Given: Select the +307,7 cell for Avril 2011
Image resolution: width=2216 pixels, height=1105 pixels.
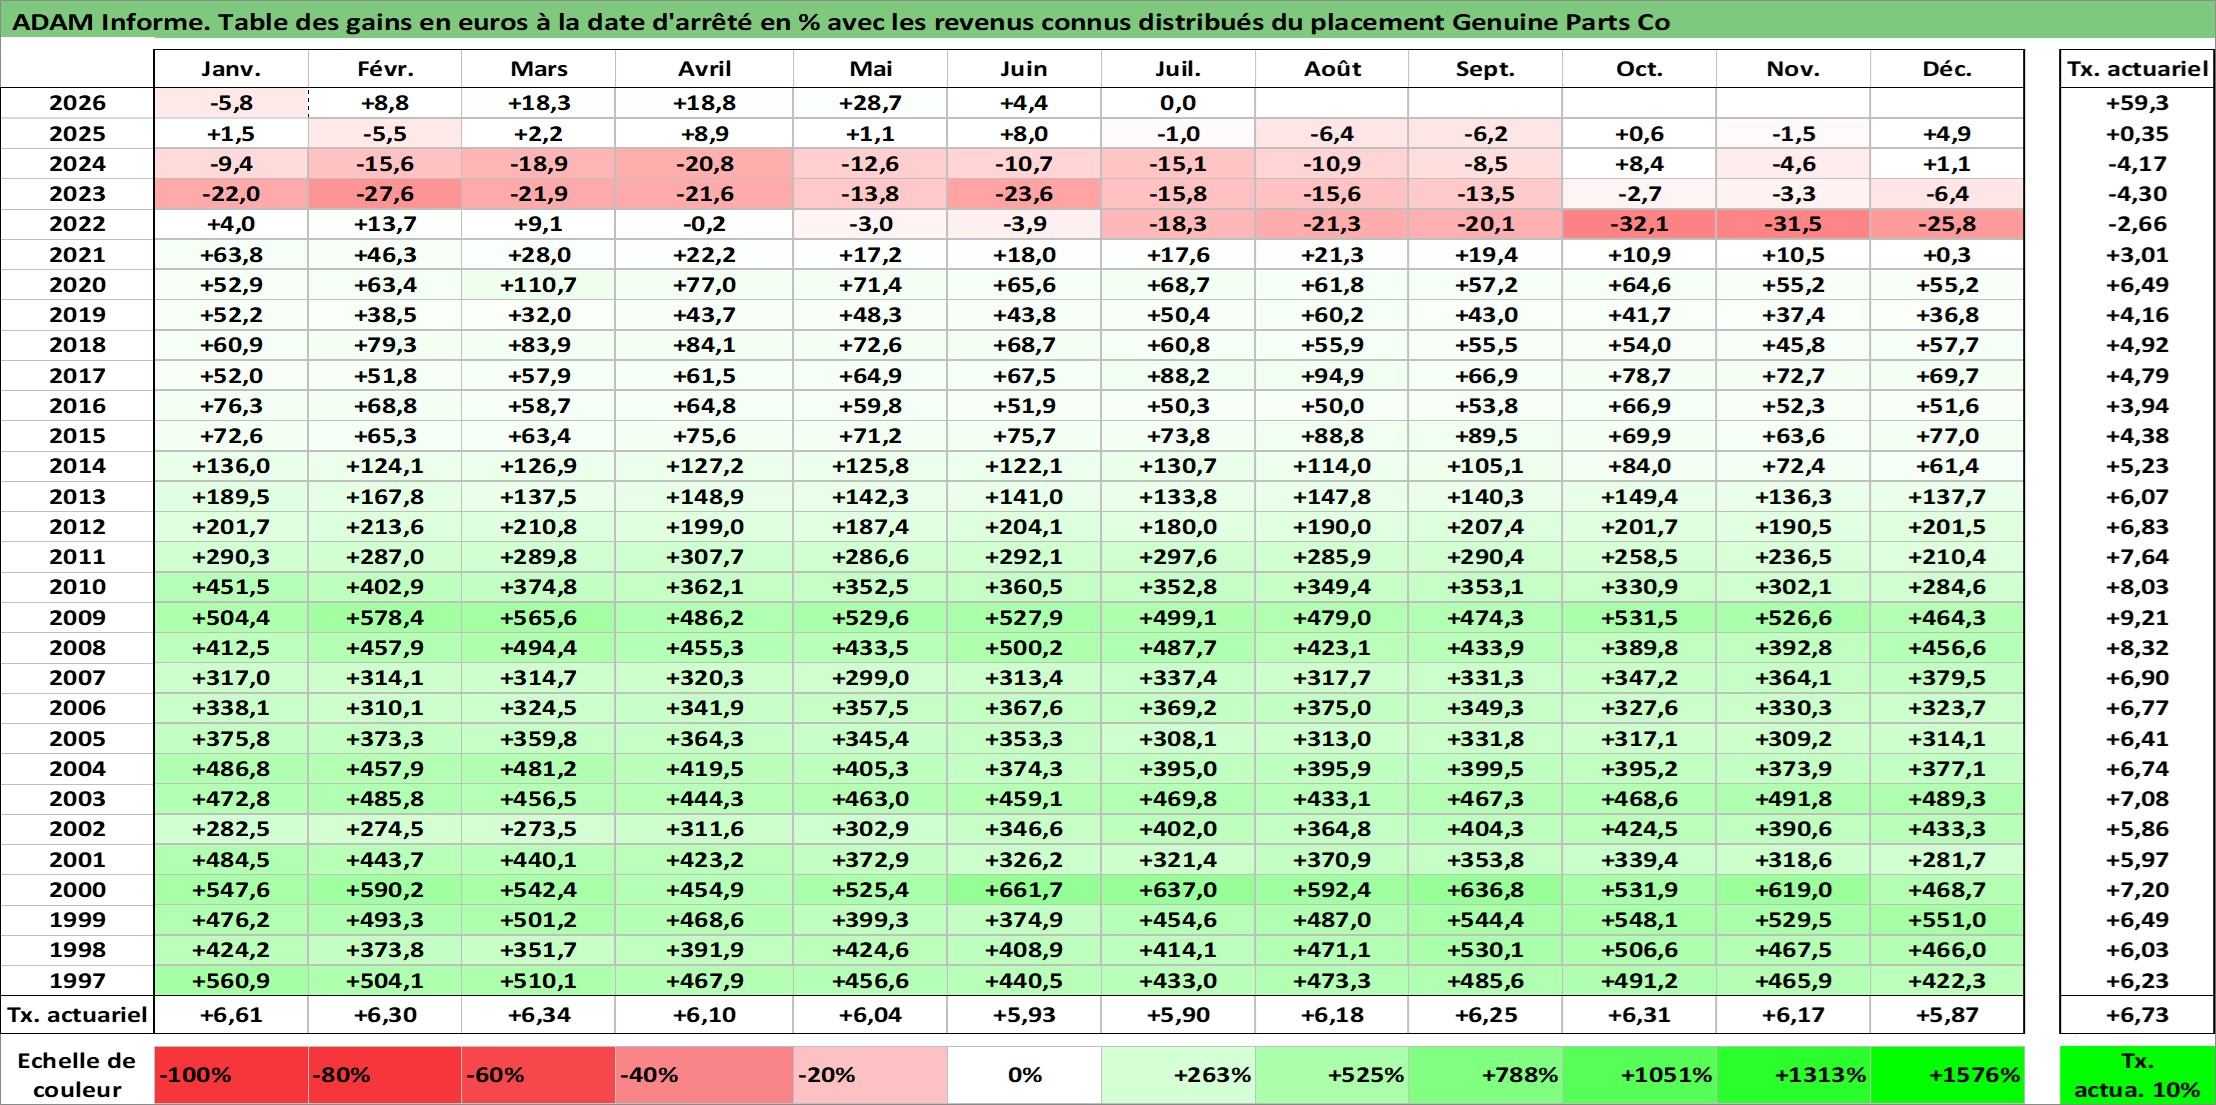Looking at the screenshot, I should [x=704, y=557].
